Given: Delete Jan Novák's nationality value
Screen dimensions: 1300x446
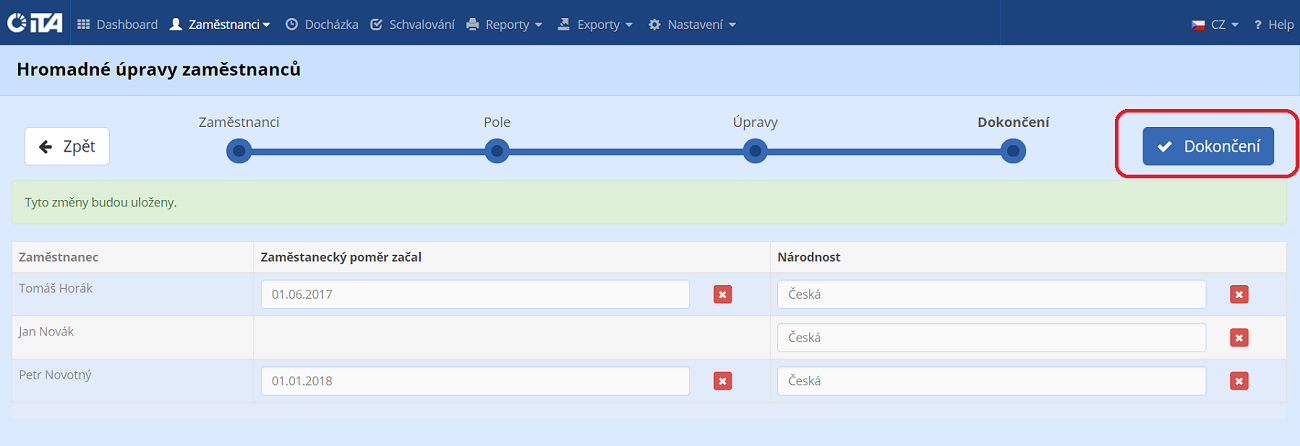Looking at the screenshot, I should click(1239, 338).
